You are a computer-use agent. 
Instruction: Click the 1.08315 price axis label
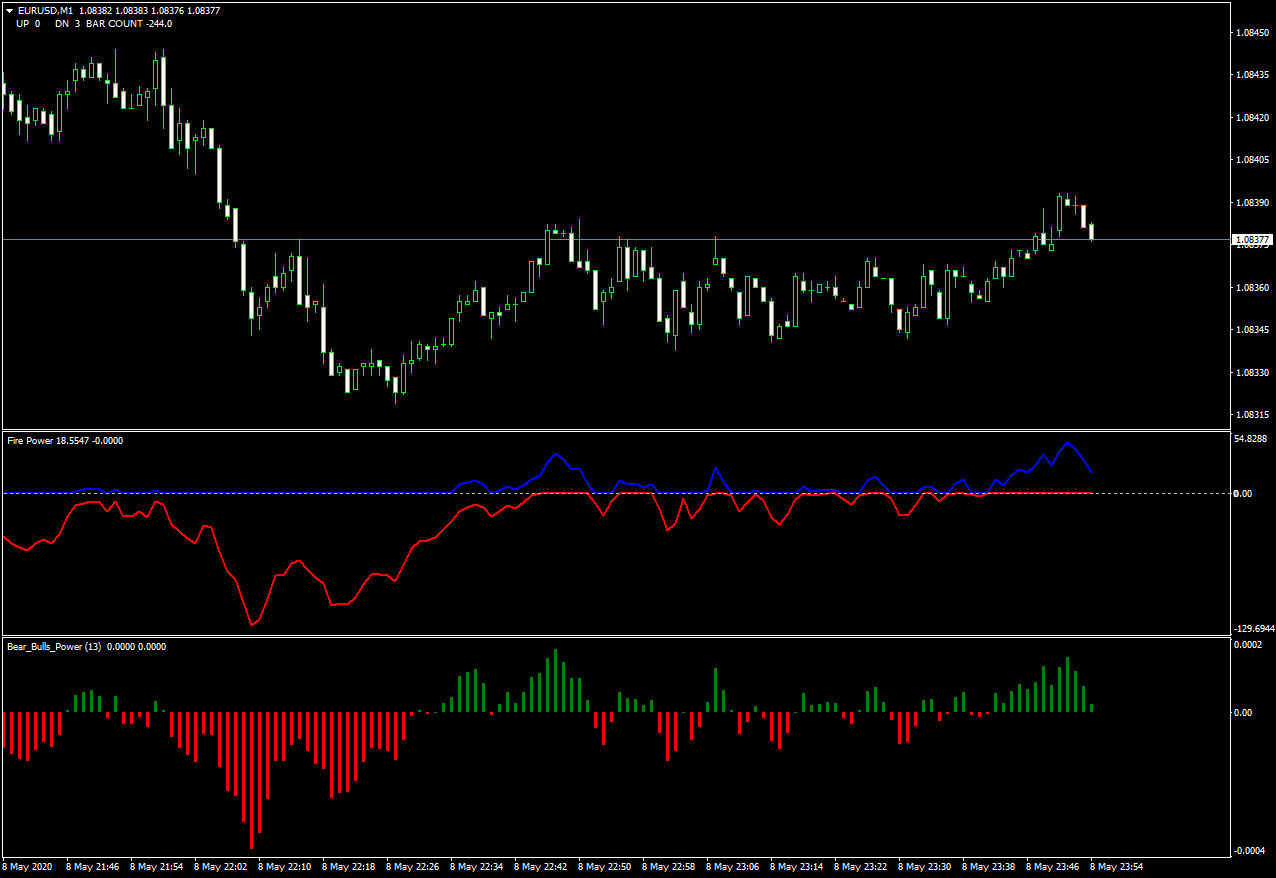pos(1253,414)
